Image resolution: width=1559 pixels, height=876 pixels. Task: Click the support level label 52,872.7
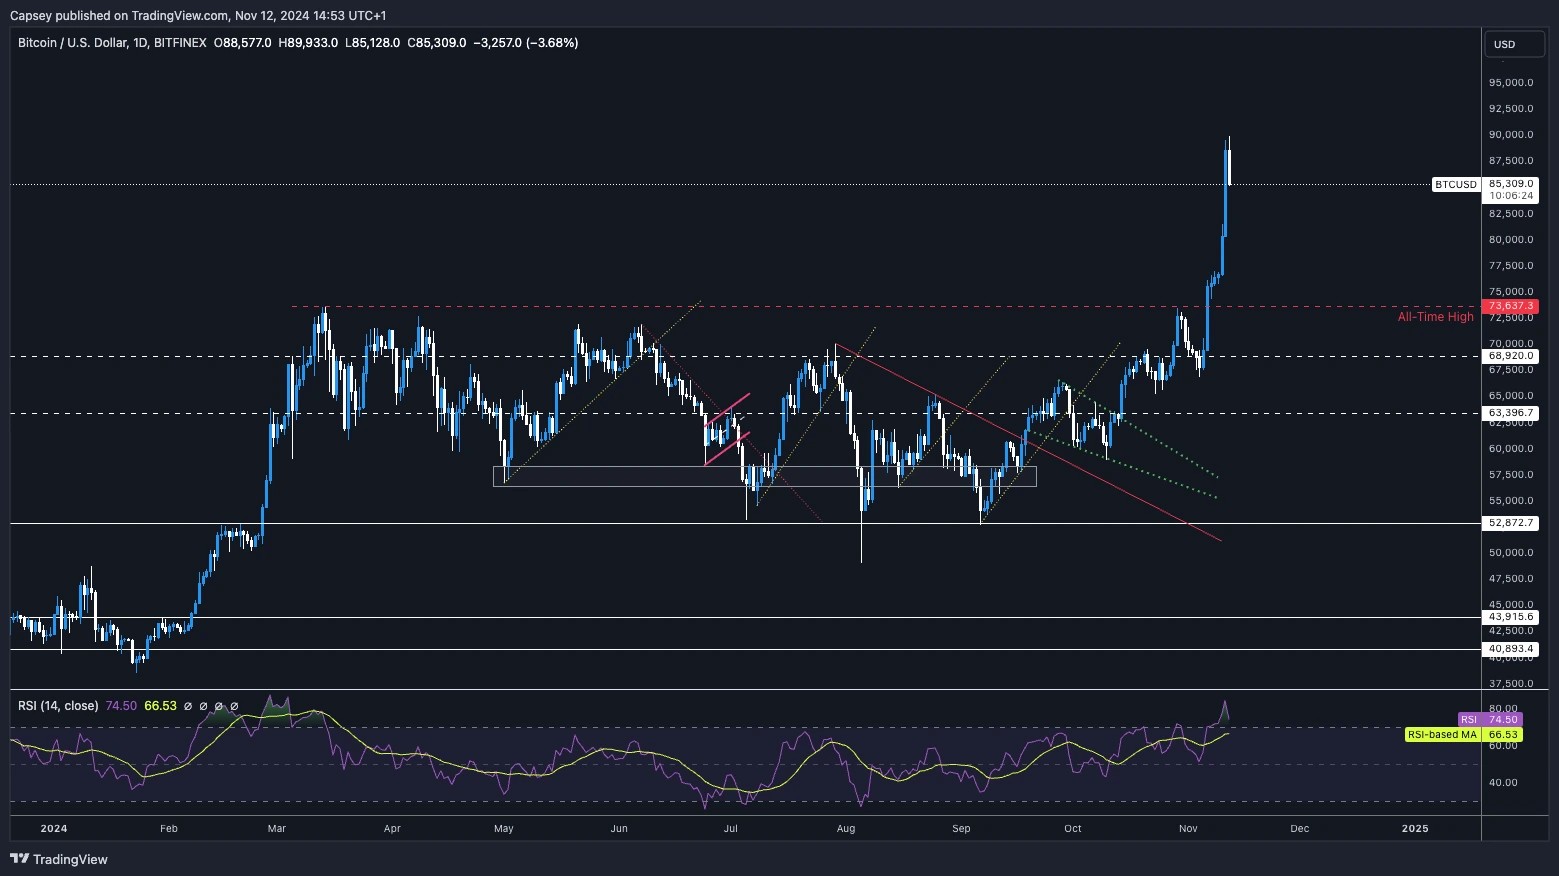[x=1511, y=521]
